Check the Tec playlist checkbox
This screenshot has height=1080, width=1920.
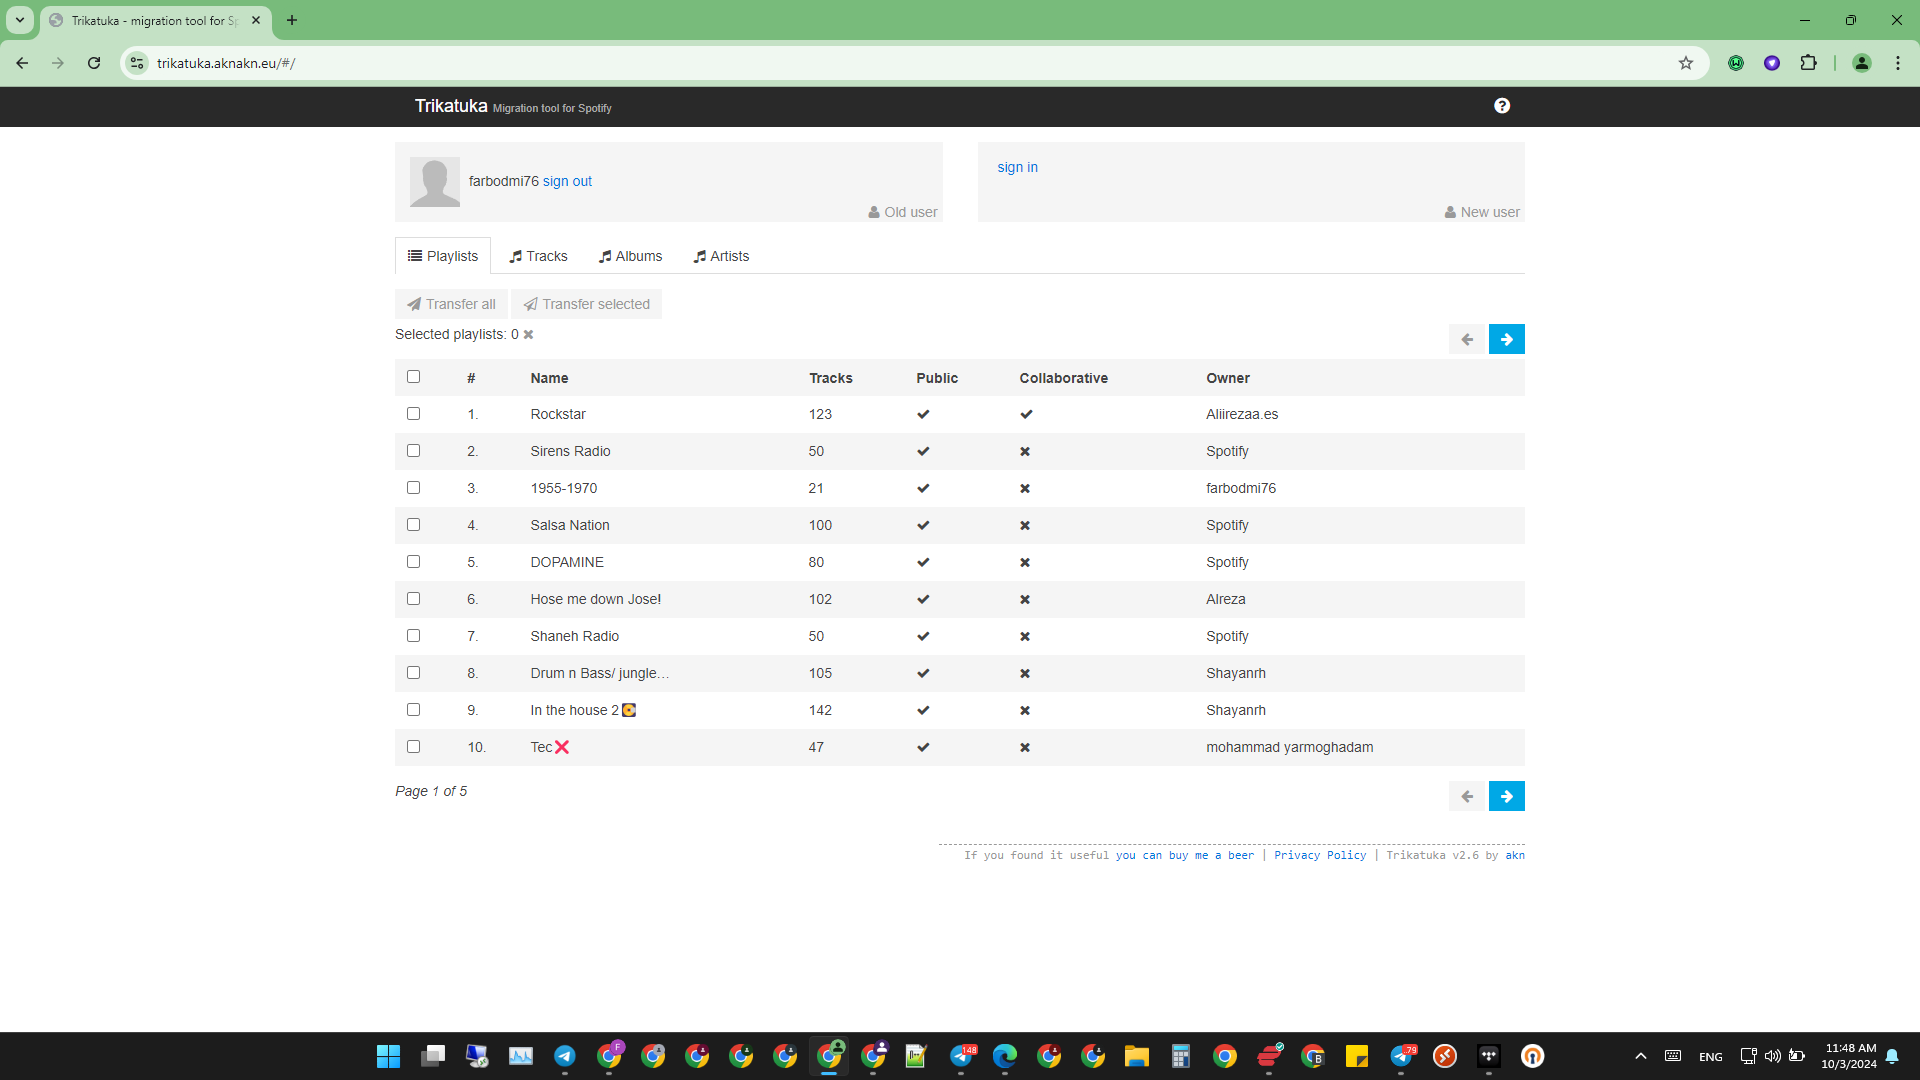point(414,747)
